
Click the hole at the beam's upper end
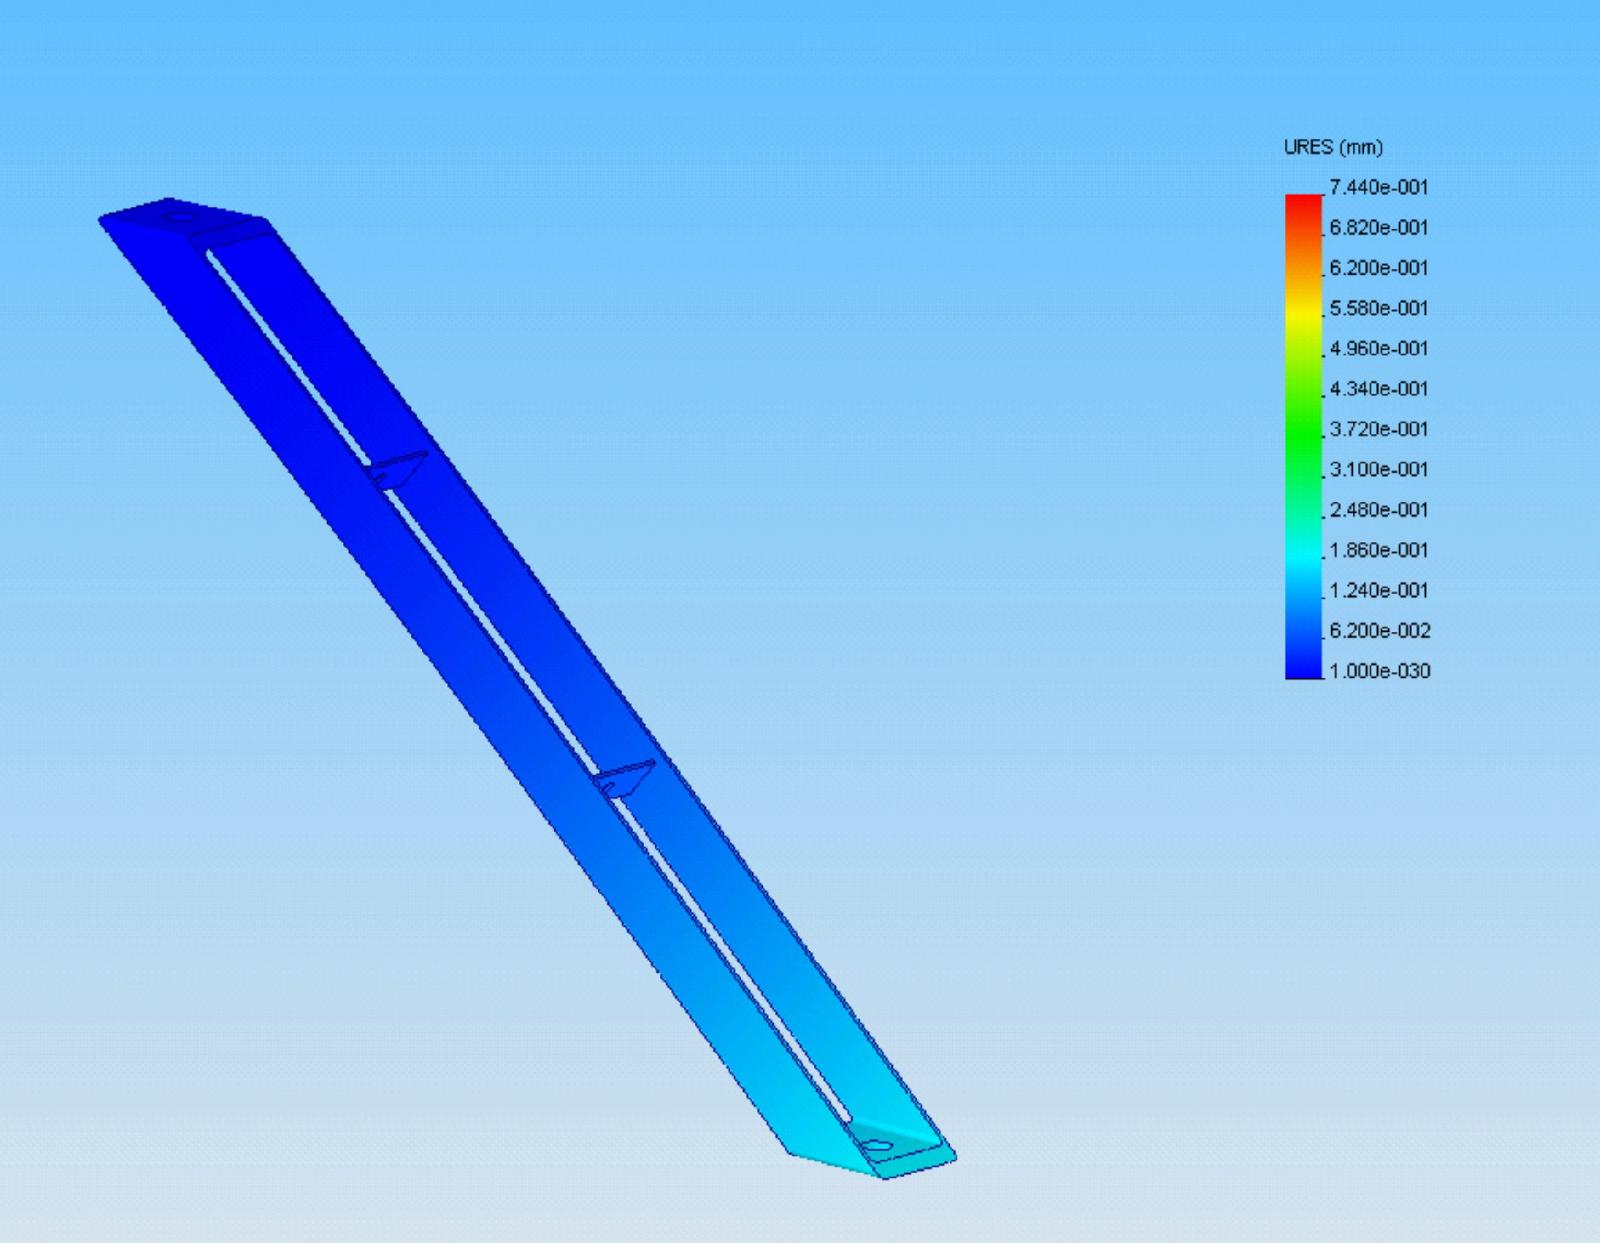(180, 215)
